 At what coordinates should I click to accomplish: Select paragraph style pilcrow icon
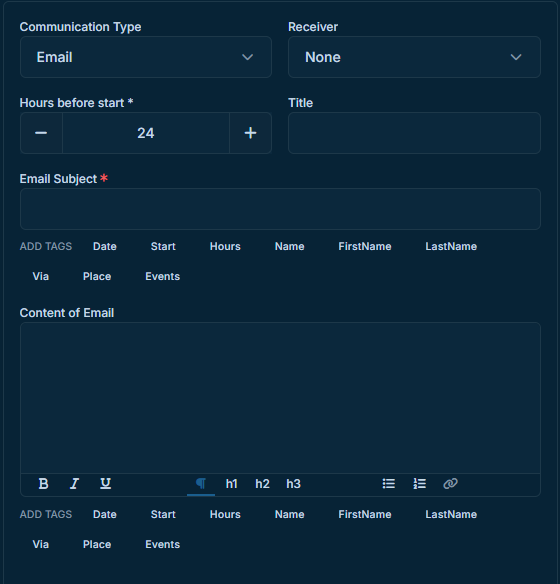[x=201, y=484]
